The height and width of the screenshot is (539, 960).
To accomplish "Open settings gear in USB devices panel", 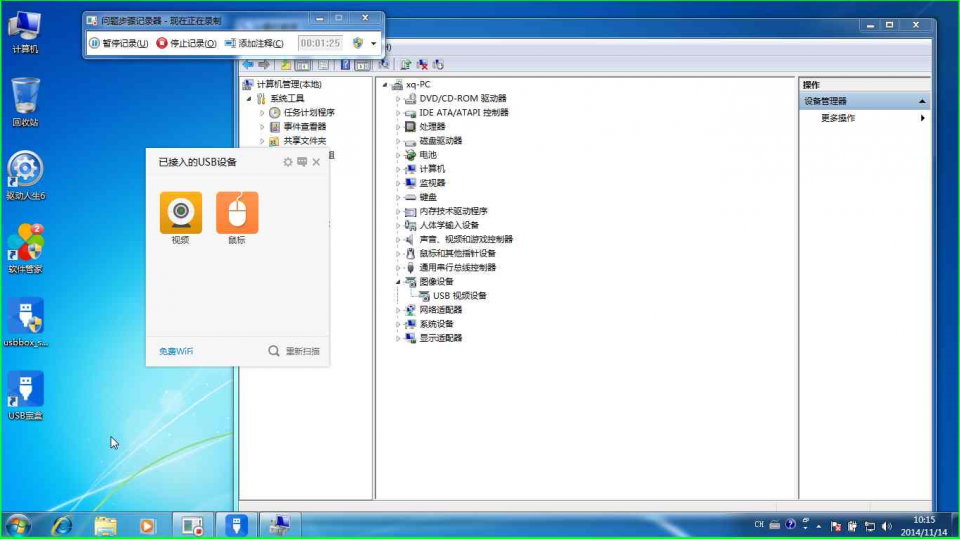I will click(288, 162).
